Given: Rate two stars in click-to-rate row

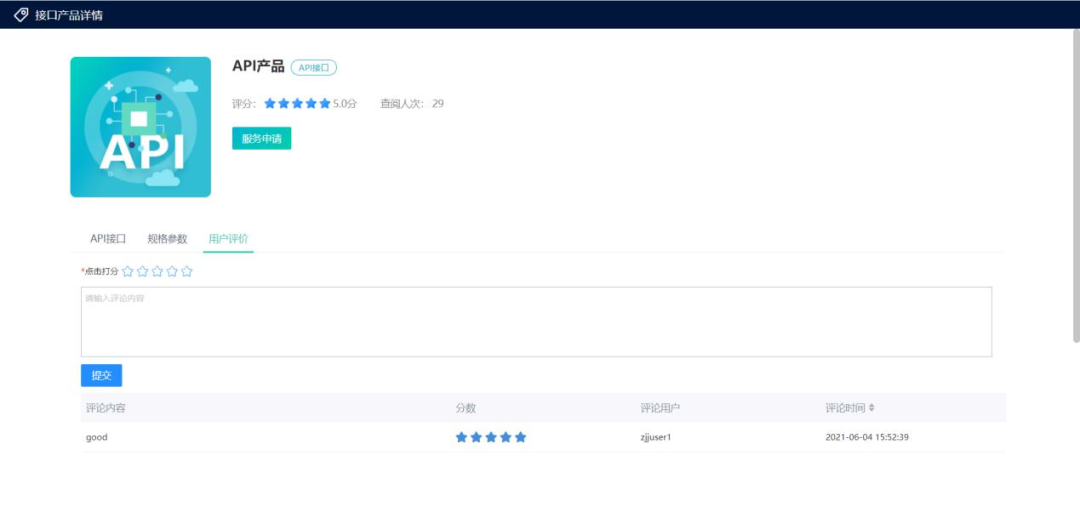Looking at the screenshot, I should (x=143, y=271).
